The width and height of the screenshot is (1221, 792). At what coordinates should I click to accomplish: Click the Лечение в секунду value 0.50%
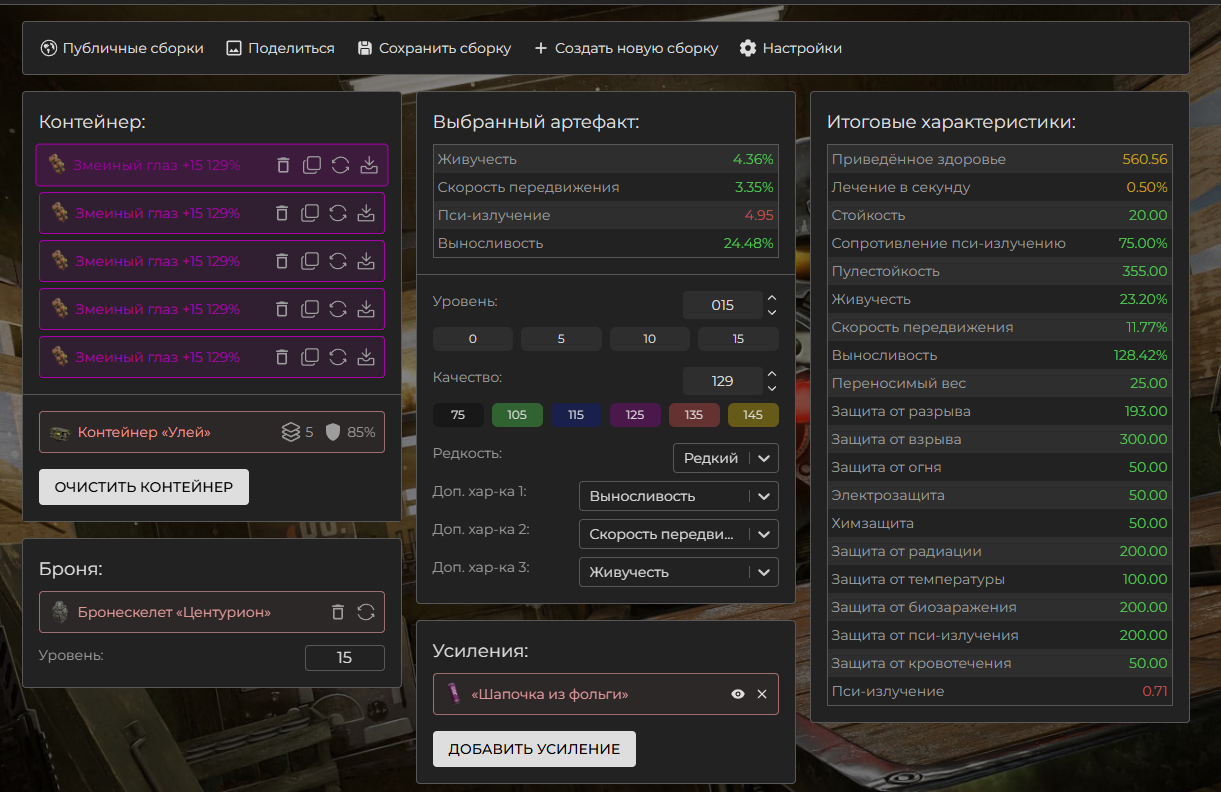coord(1147,187)
